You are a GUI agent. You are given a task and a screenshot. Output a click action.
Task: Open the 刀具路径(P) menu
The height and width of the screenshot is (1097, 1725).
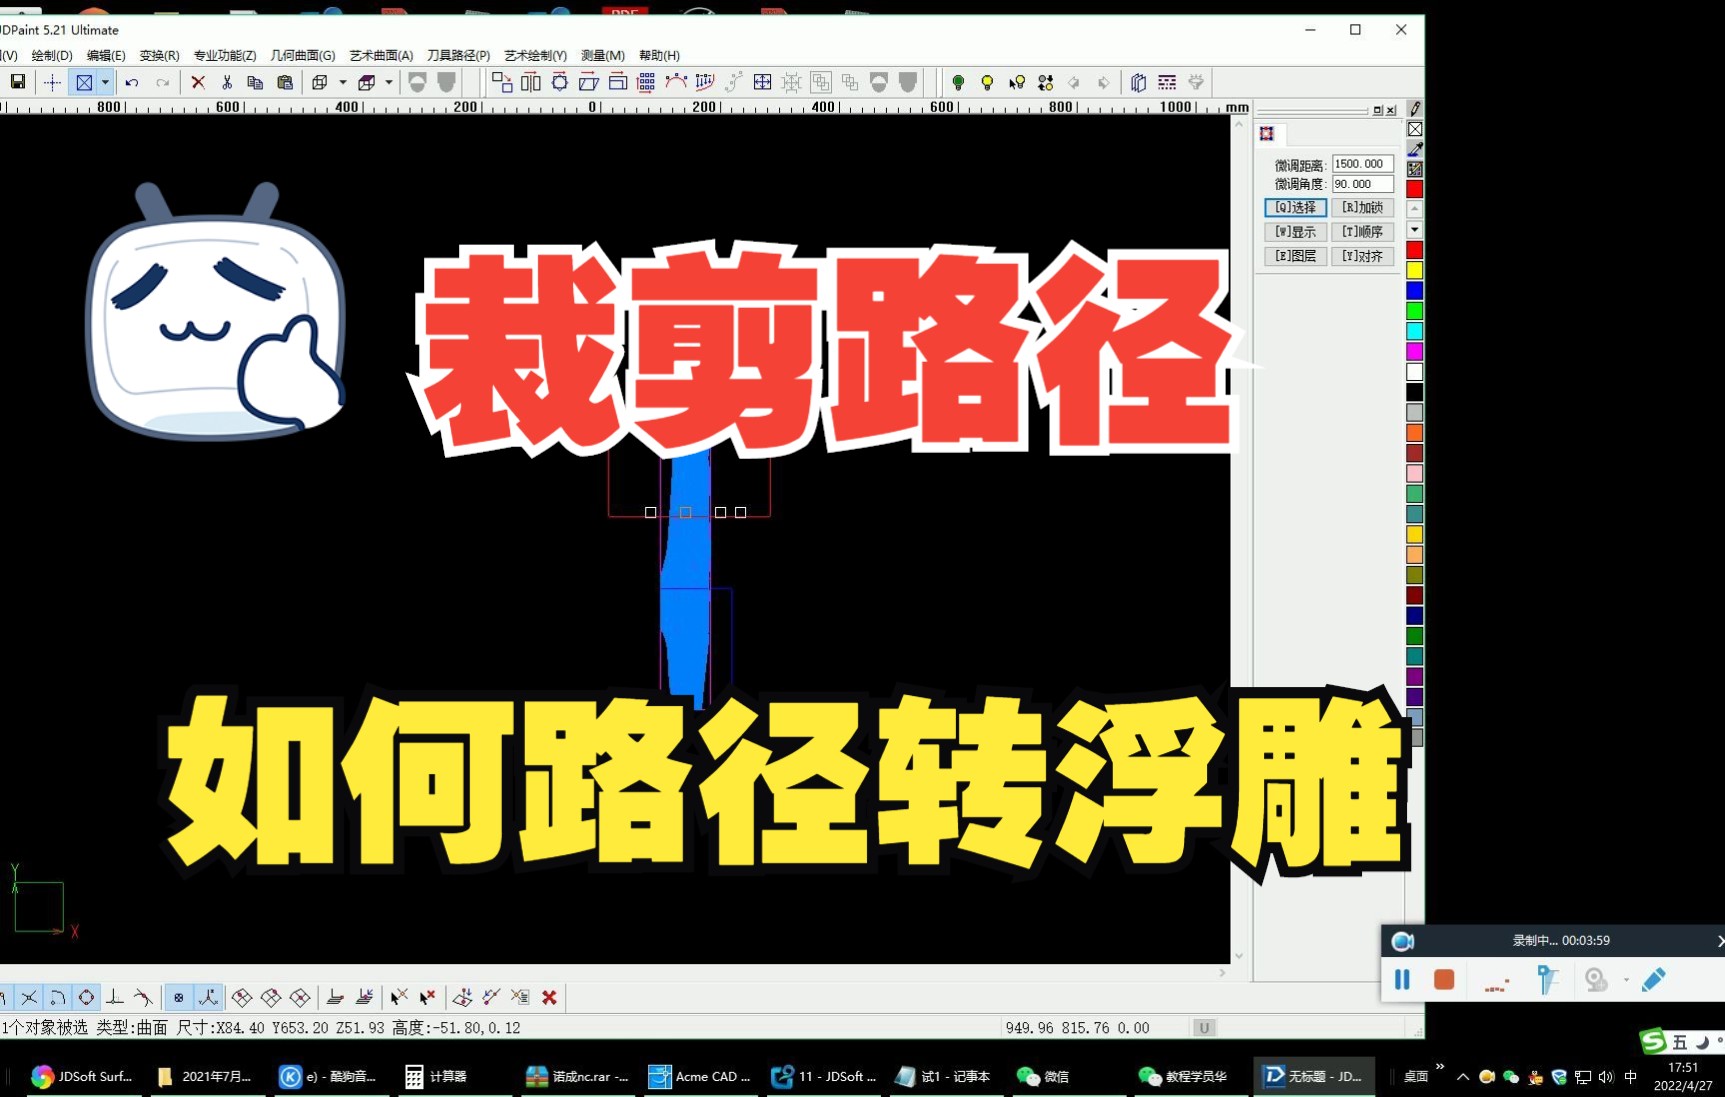pos(458,55)
